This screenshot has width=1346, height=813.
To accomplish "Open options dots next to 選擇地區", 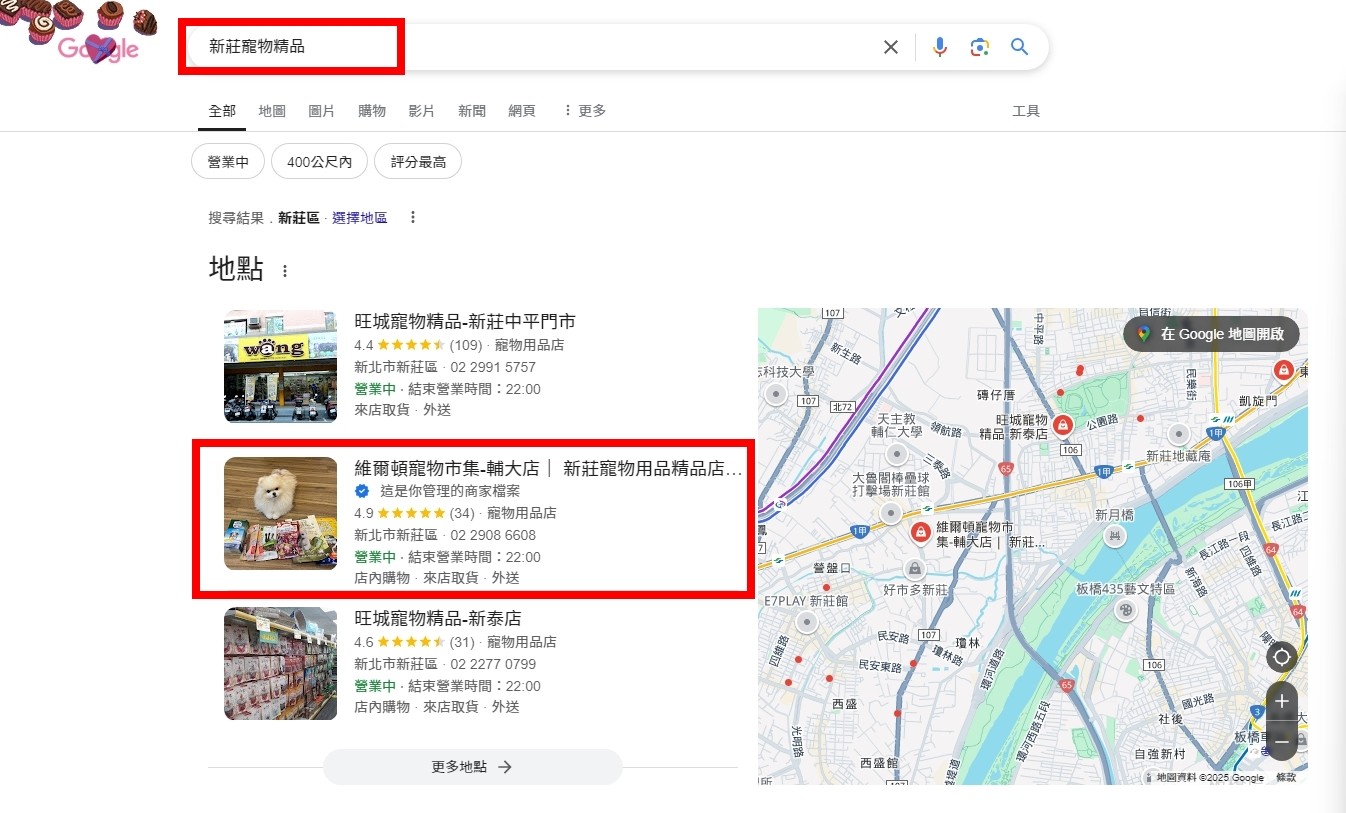I will tap(413, 217).
